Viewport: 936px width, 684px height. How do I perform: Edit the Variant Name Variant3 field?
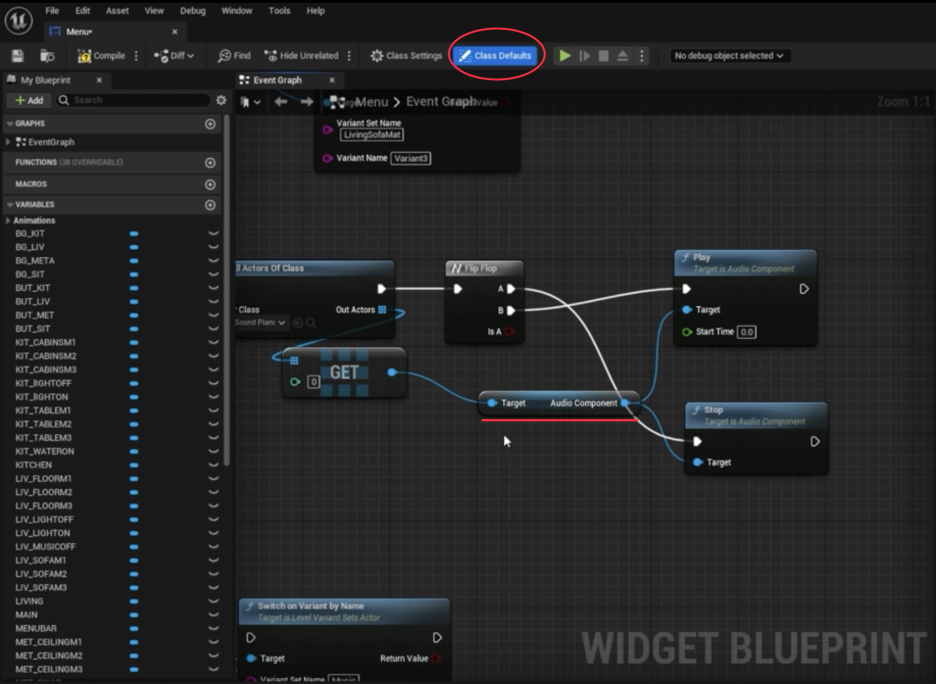(x=411, y=158)
